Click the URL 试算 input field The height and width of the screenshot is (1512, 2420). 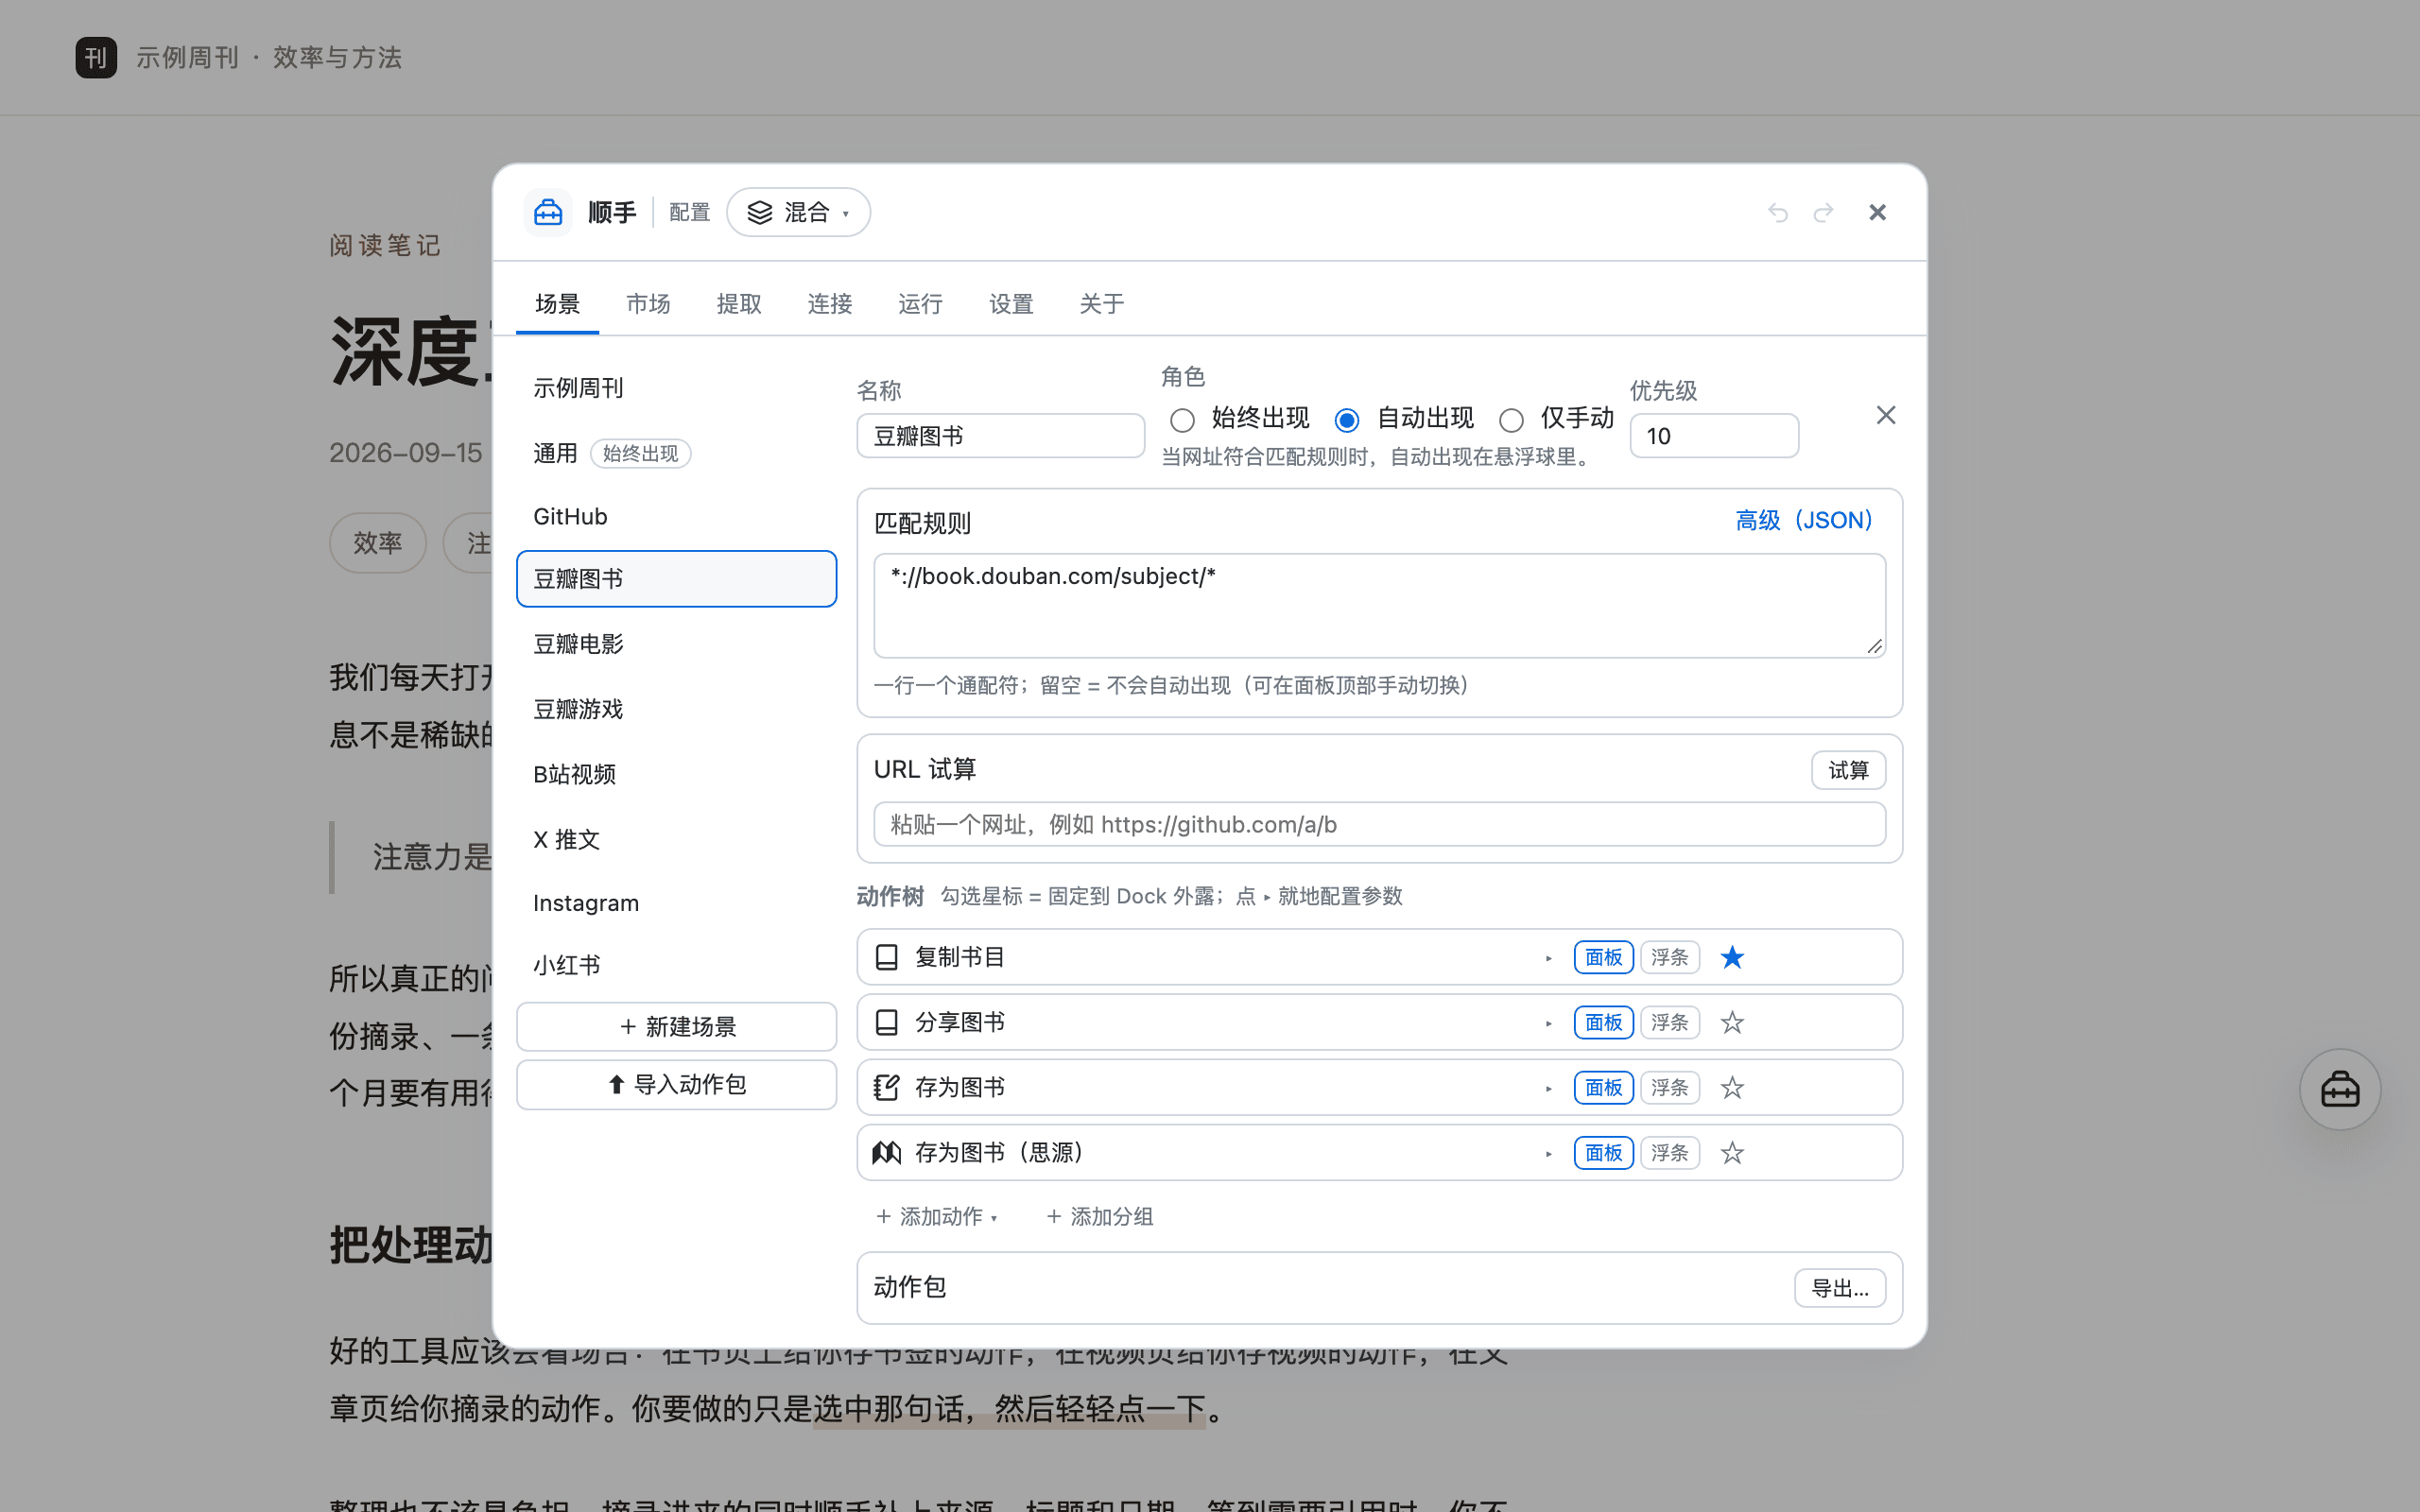[x=1379, y=824]
